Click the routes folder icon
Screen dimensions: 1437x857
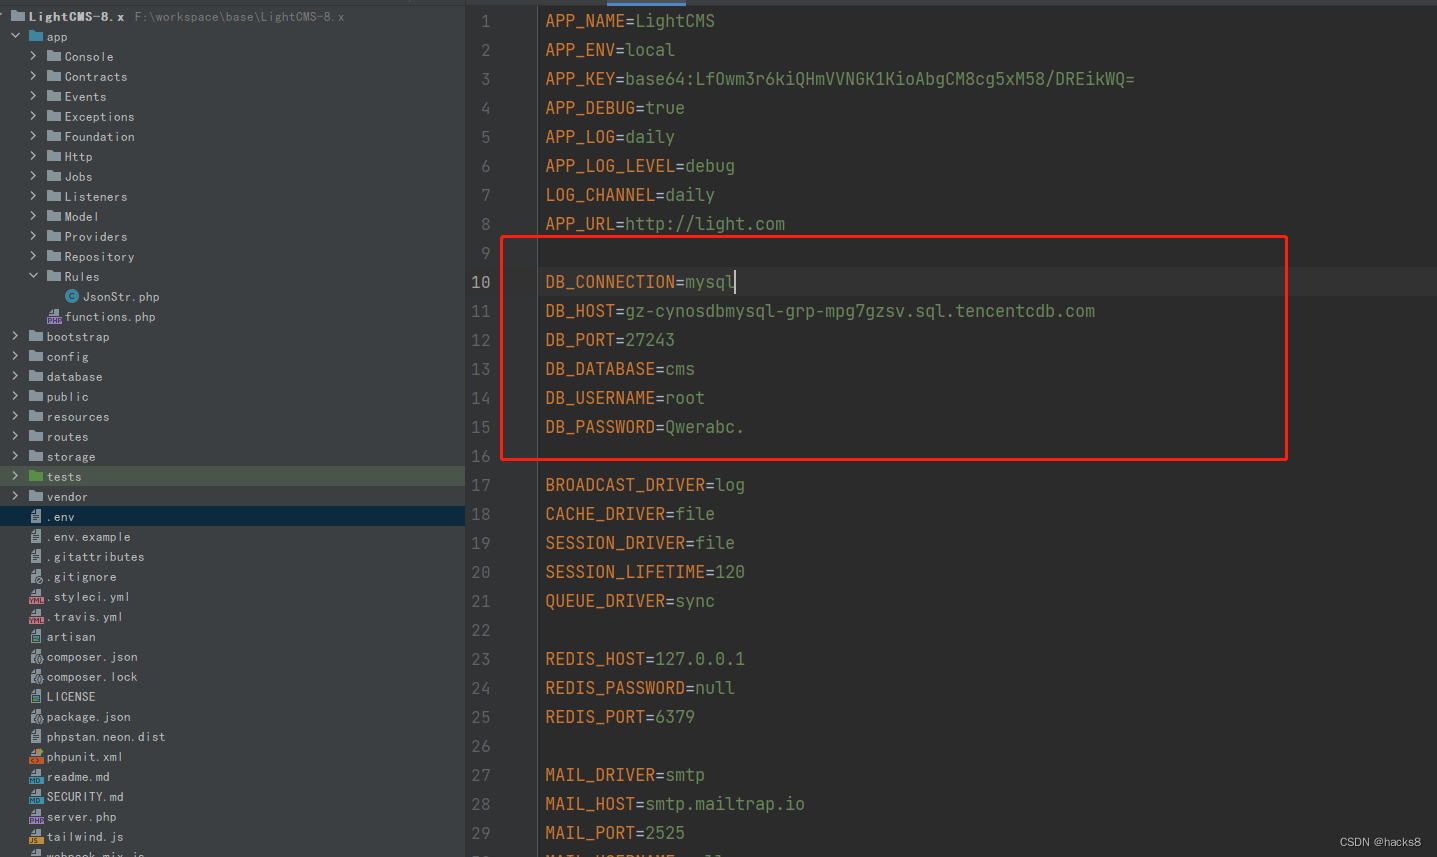tap(36, 436)
